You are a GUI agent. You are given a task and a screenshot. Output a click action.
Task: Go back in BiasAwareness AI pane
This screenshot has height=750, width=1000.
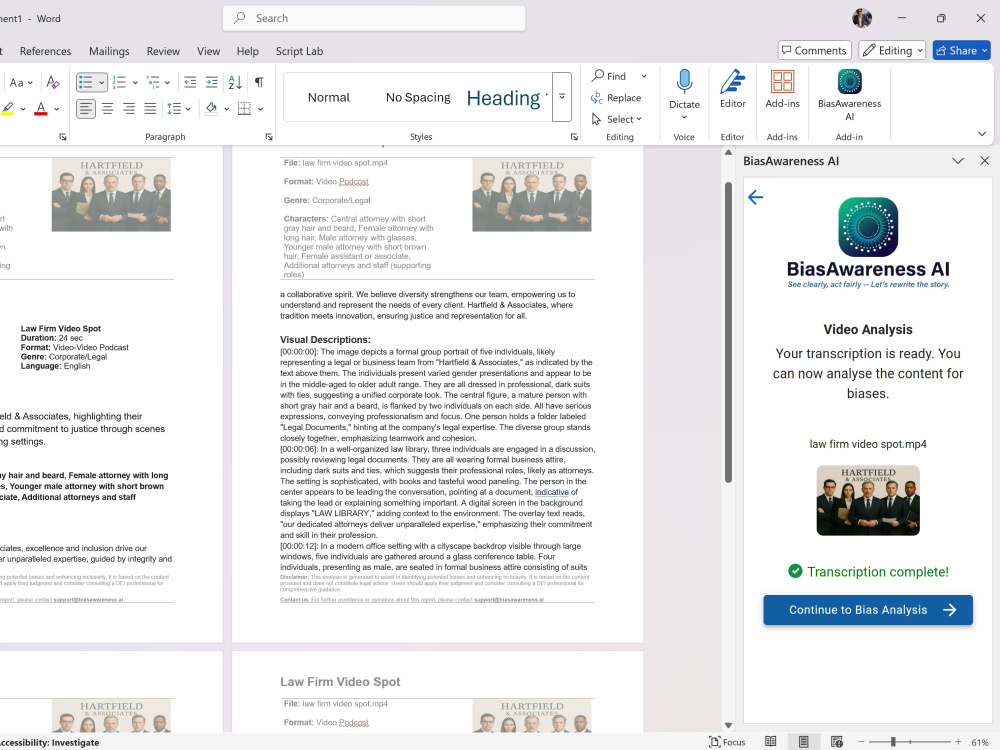[x=756, y=197]
